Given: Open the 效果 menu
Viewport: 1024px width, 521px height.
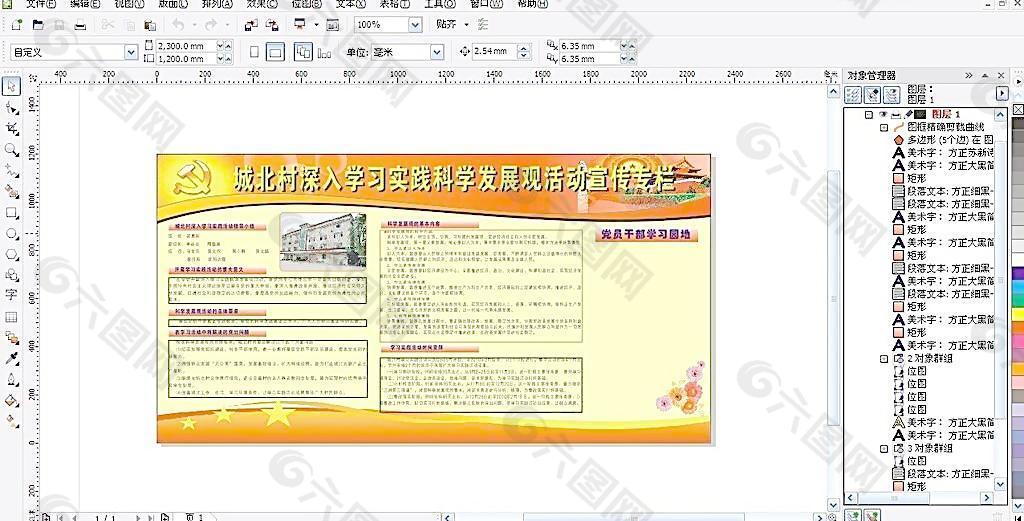Looking at the screenshot, I should (x=260, y=4).
